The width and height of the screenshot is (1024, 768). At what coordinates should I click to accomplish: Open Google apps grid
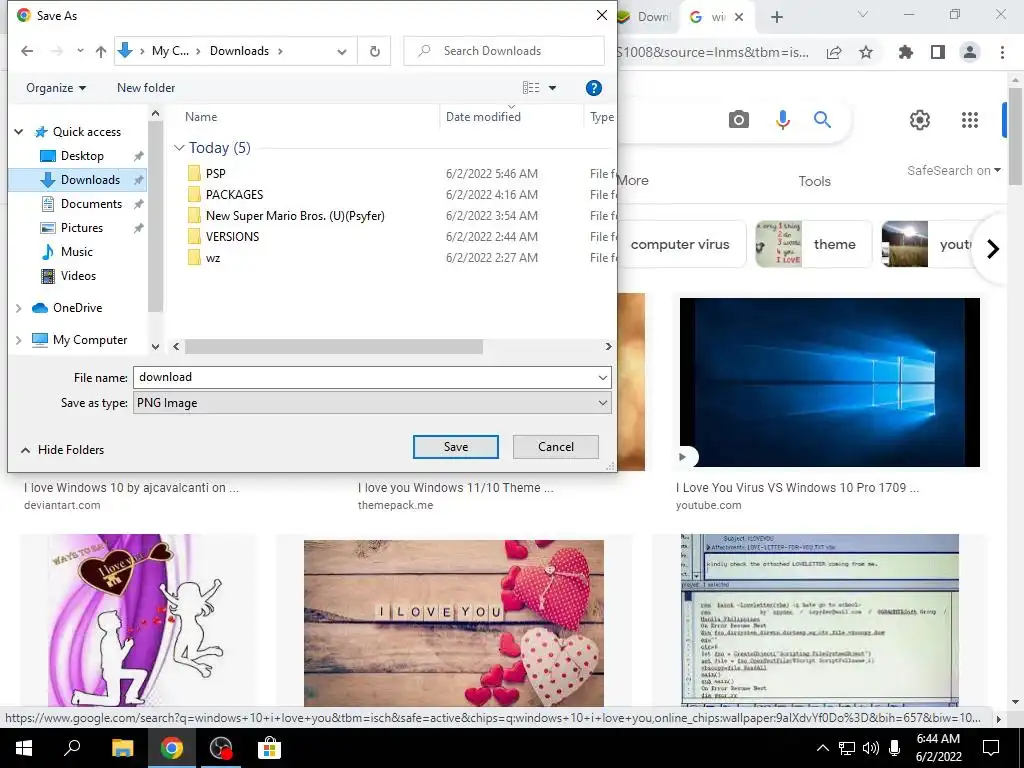pos(970,120)
